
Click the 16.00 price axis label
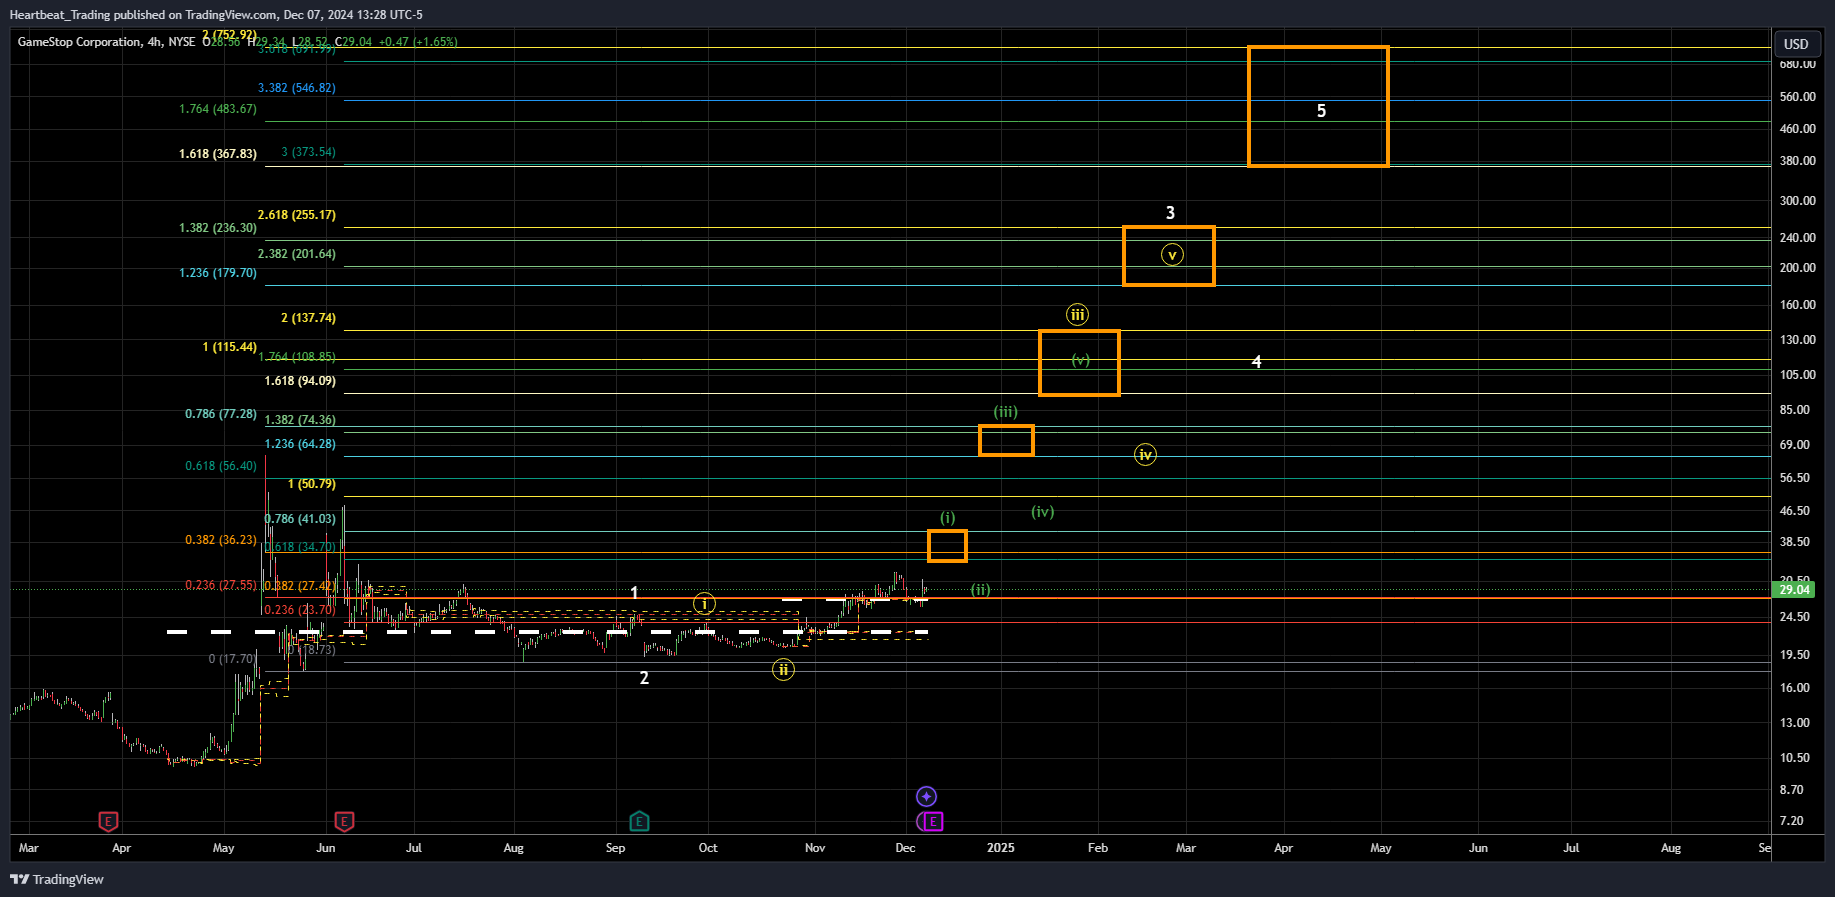(1795, 688)
